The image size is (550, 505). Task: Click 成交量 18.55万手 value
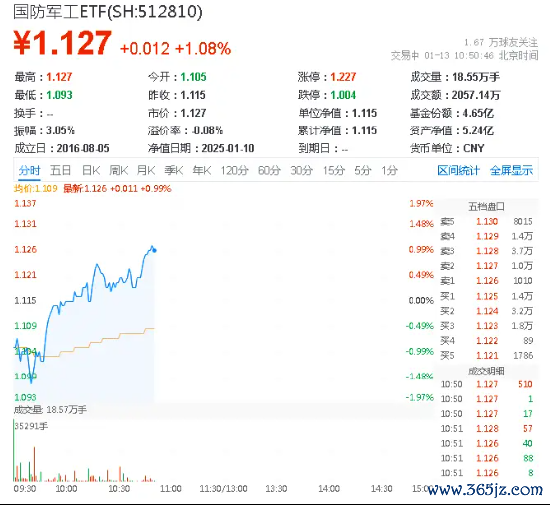pos(476,77)
